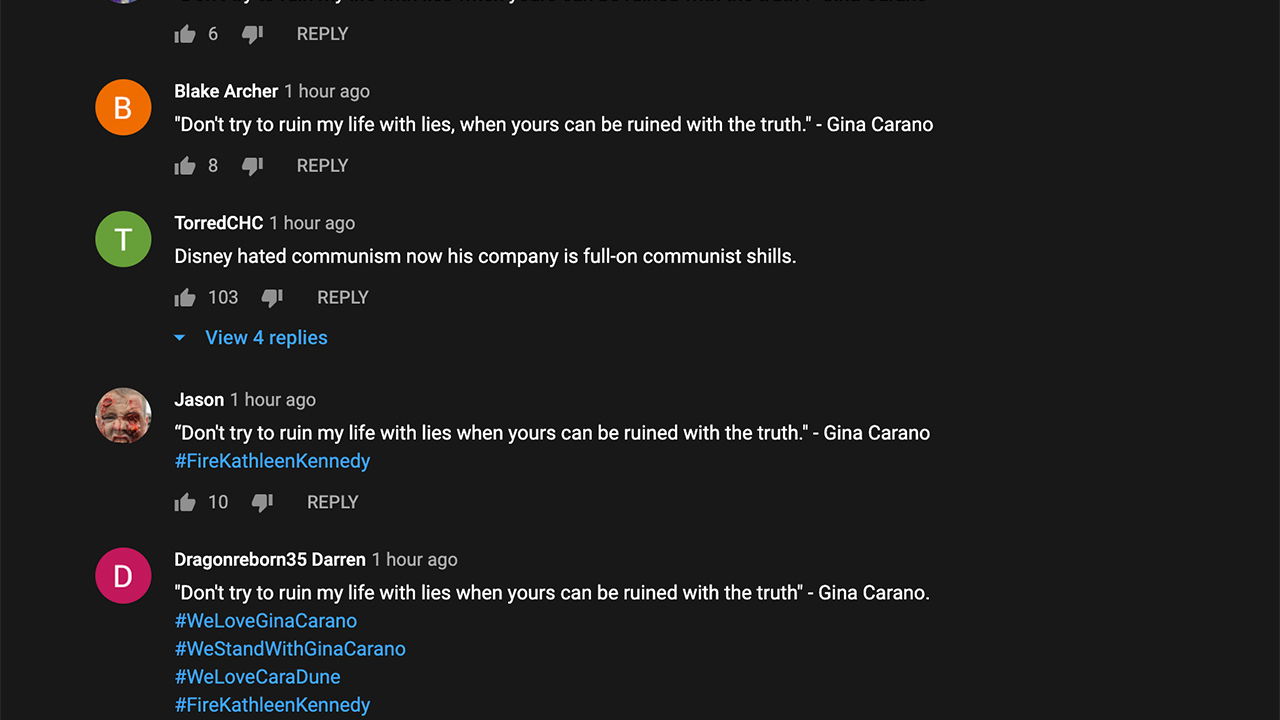1280x720 pixels.
Task: Dislike TorredCHC's comment
Action: pyautogui.click(x=272, y=298)
